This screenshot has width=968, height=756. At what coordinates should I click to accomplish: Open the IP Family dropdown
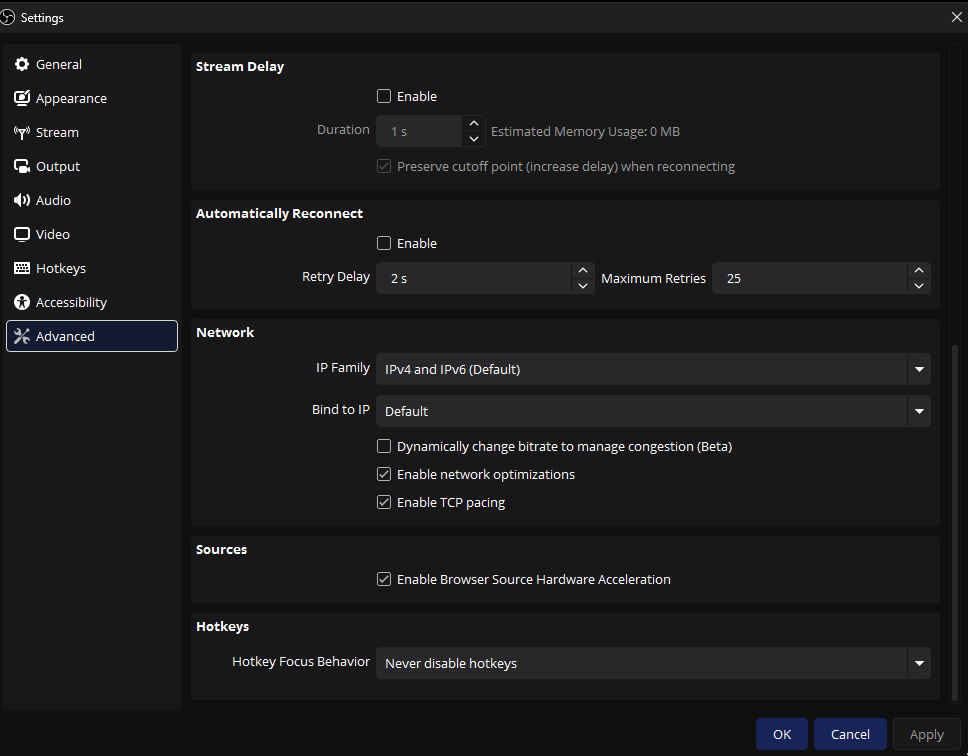click(x=653, y=369)
